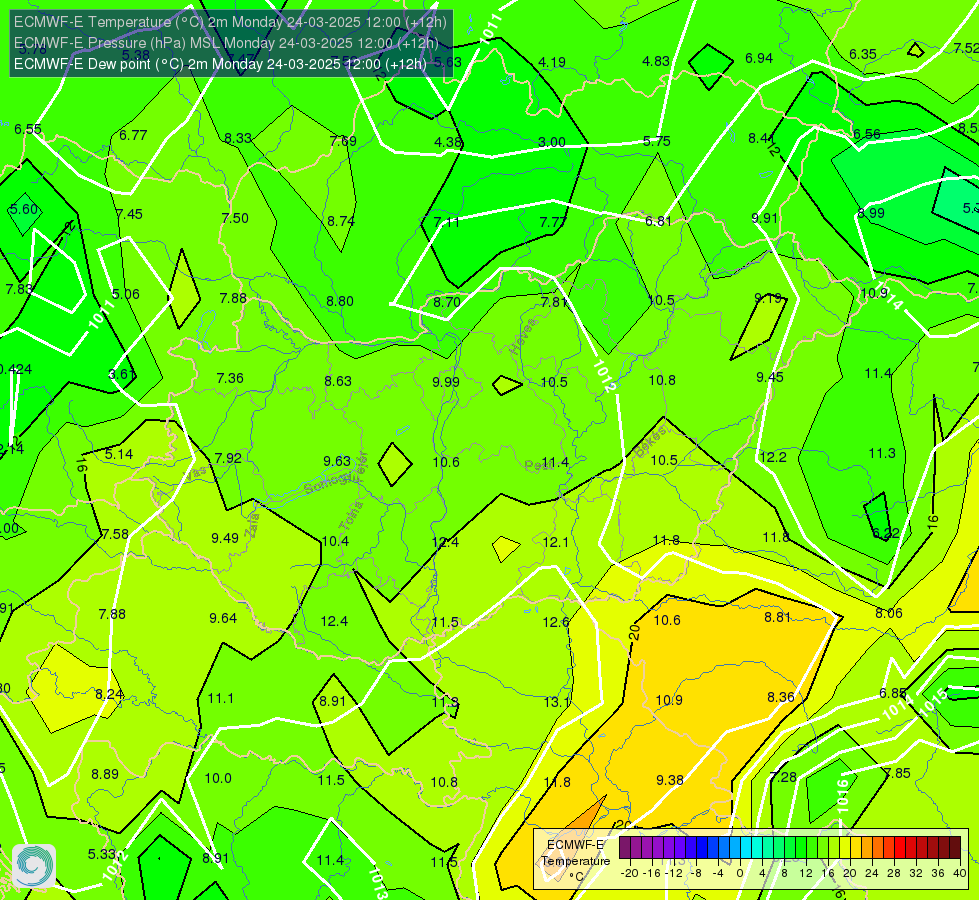The image size is (979, 900).
Task: Click the dew point value 5.14
Action: pyautogui.click(x=119, y=454)
